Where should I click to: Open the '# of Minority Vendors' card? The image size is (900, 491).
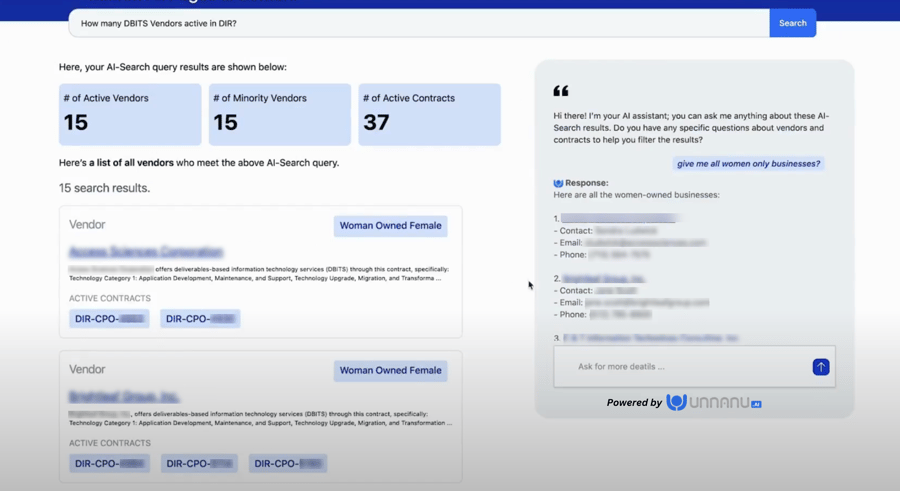280,114
